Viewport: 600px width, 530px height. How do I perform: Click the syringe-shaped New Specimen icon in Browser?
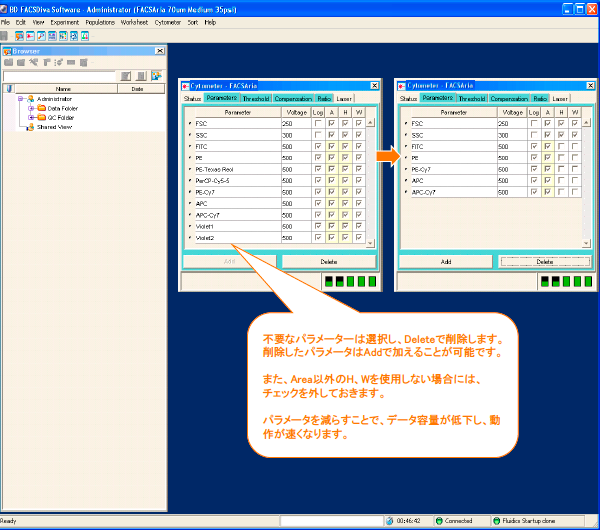point(34,62)
